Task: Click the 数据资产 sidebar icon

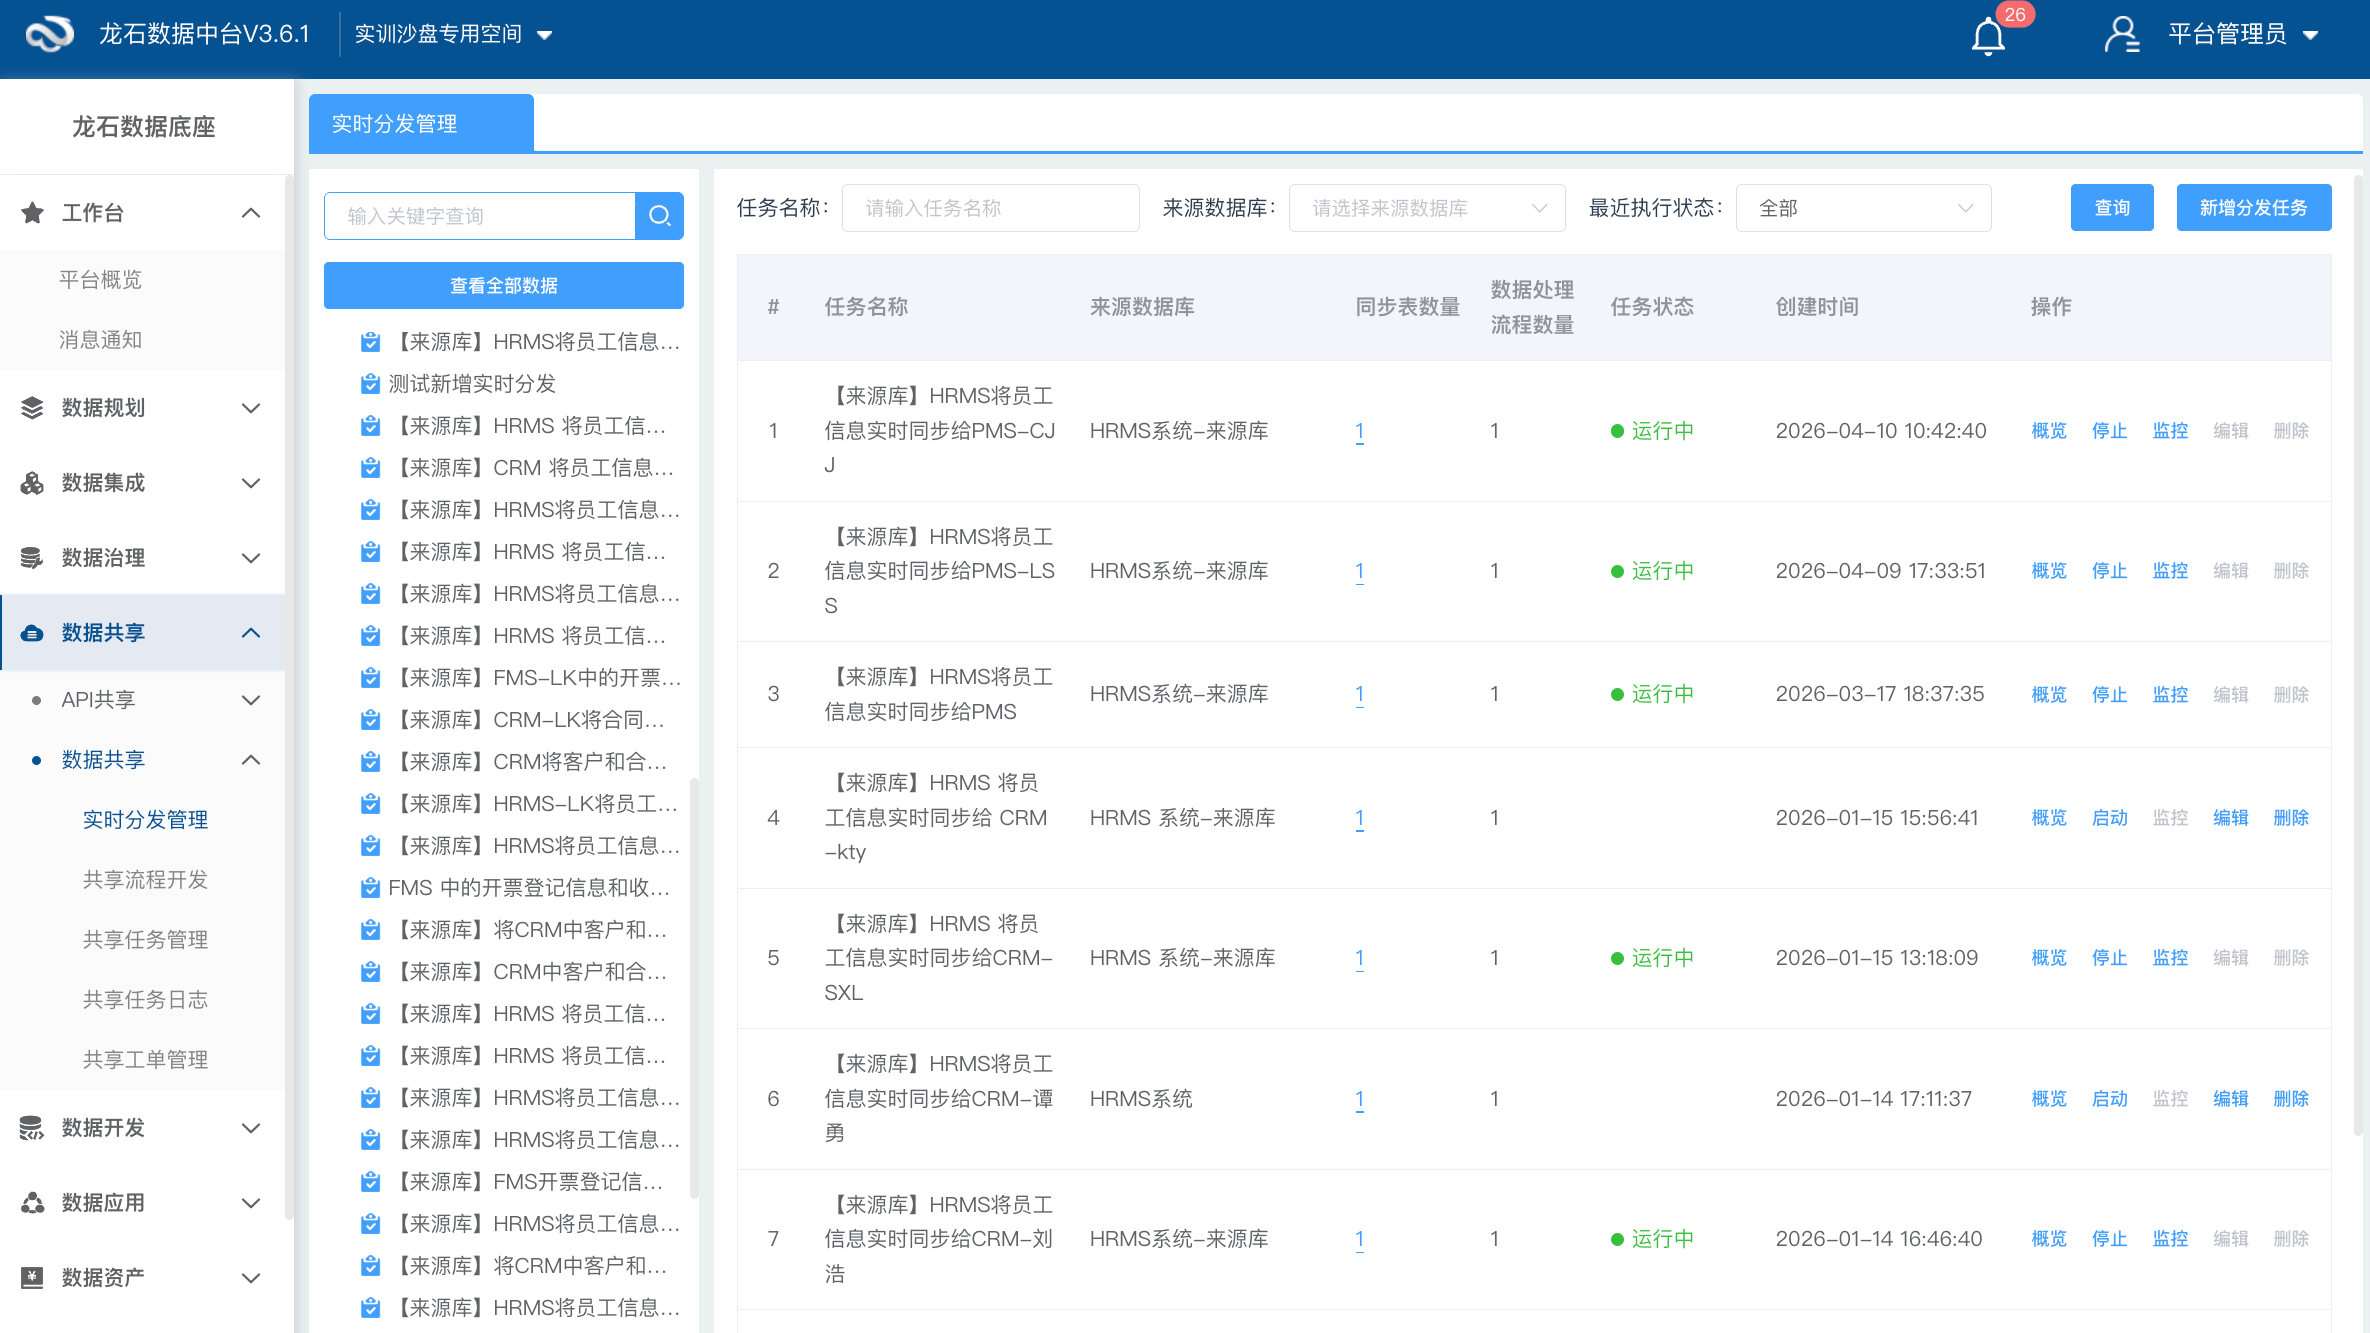Action: [32, 1277]
